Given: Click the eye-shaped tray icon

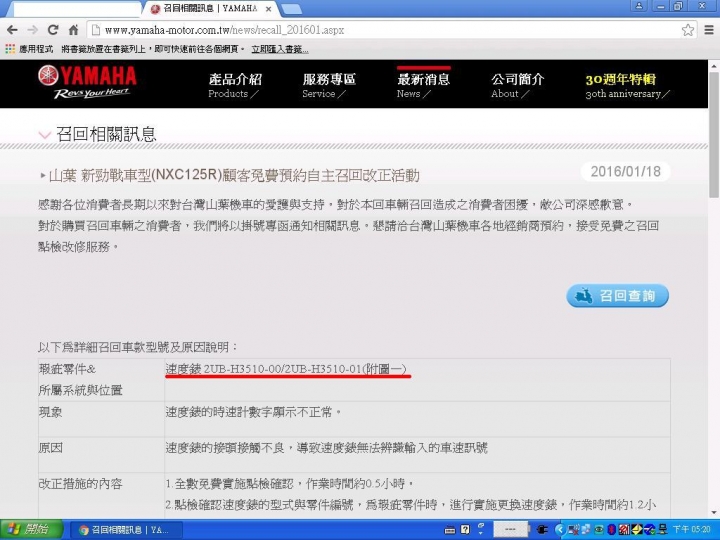Looking at the screenshot, I should 599,529.
